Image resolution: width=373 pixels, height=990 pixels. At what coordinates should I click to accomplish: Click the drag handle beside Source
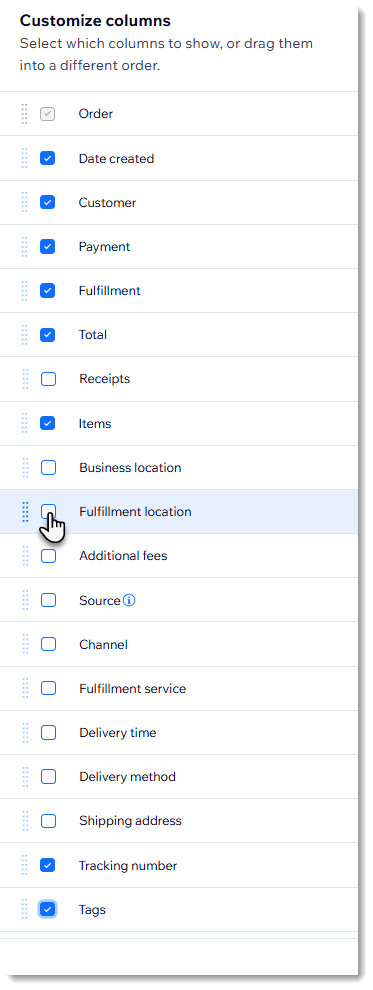[25, 600]
